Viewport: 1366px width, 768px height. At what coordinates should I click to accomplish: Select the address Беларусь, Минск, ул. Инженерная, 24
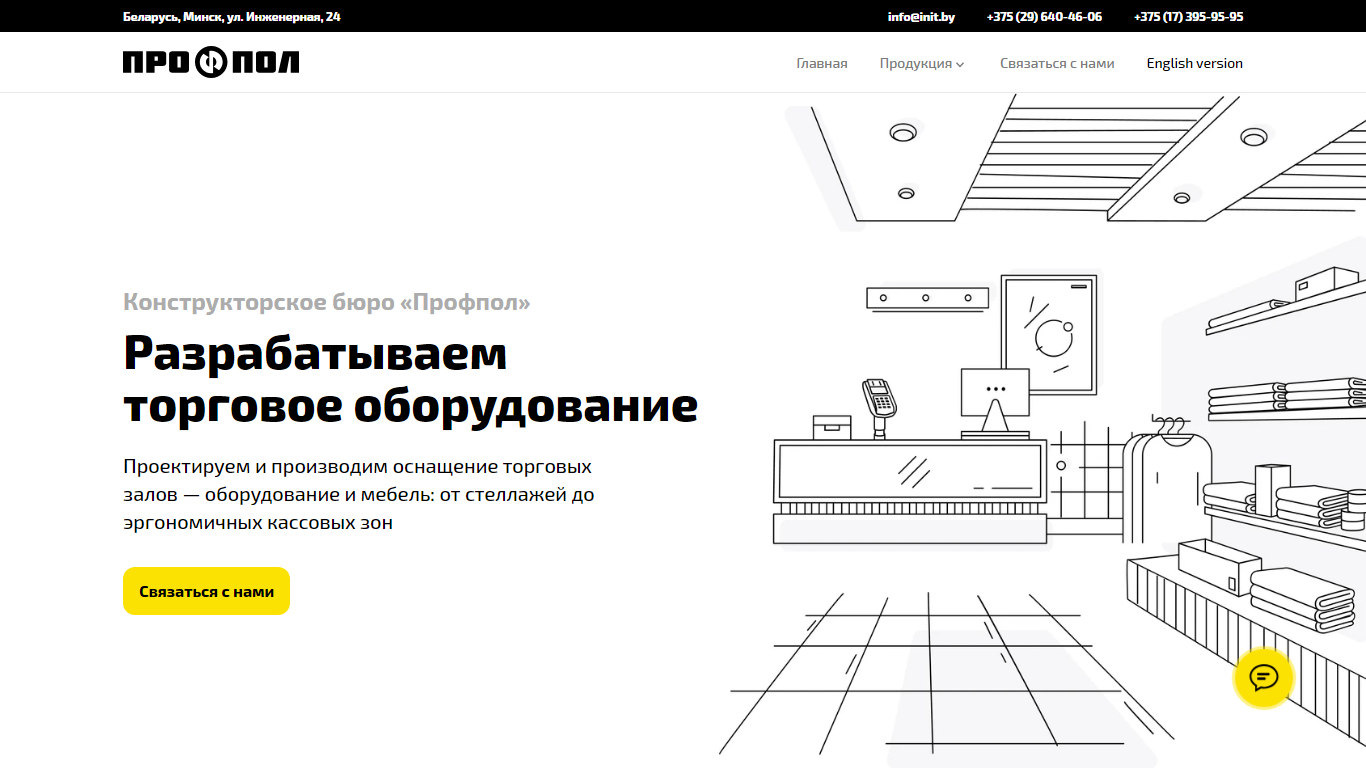(231, 17)
